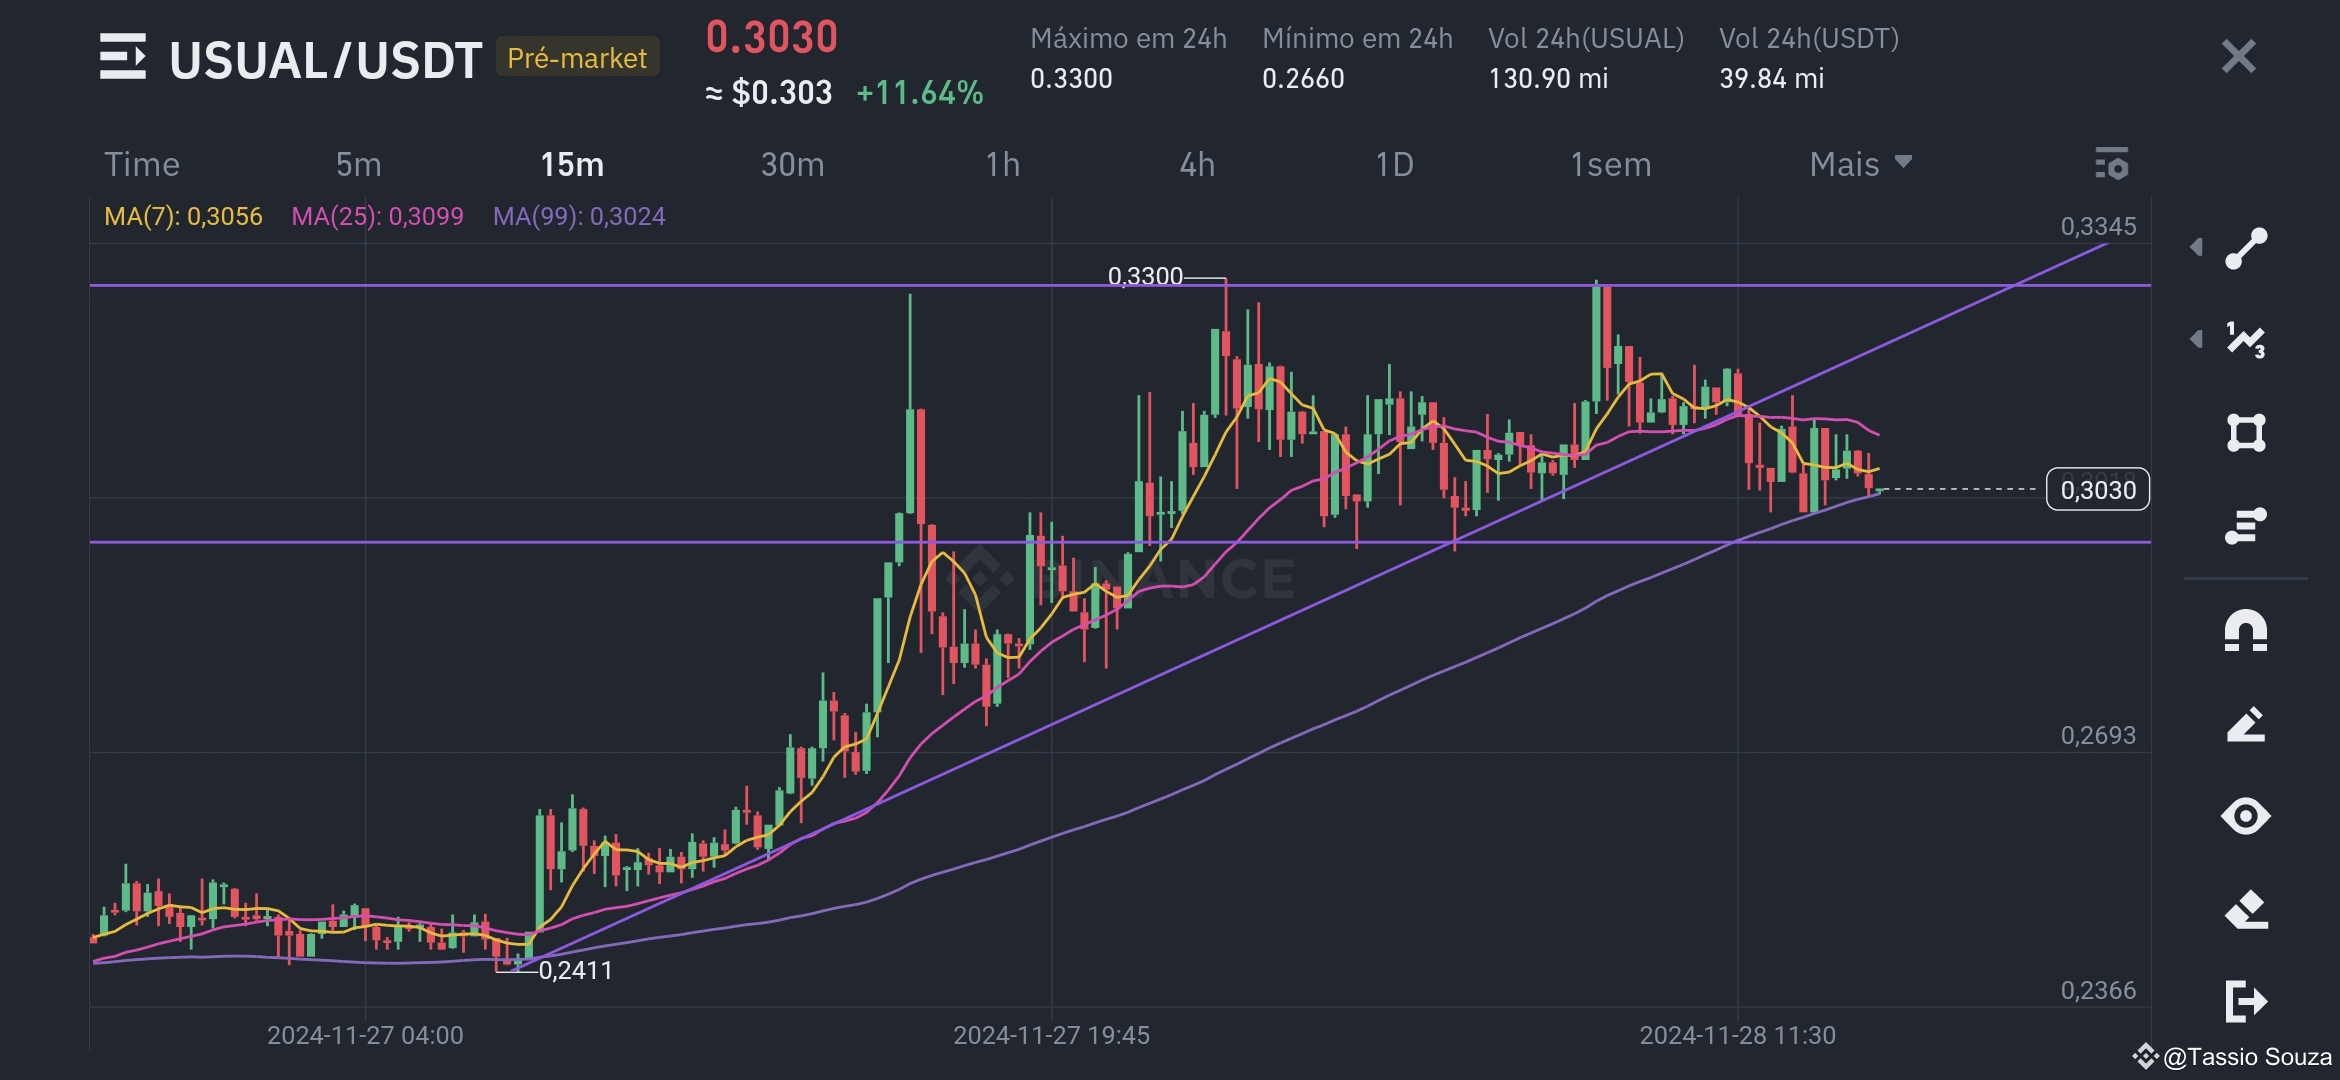Click the 2024-11-27 04:00 time label

[365, 1035]
